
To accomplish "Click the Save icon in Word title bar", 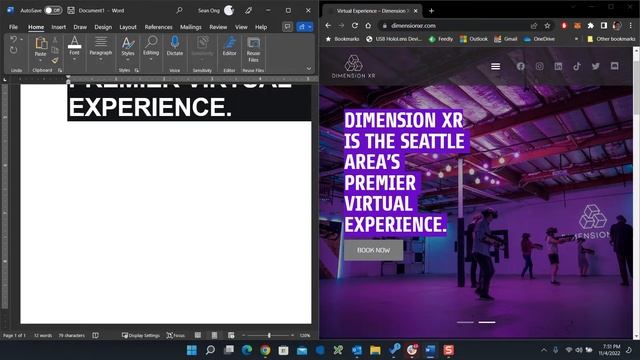I will coord(71,10).
